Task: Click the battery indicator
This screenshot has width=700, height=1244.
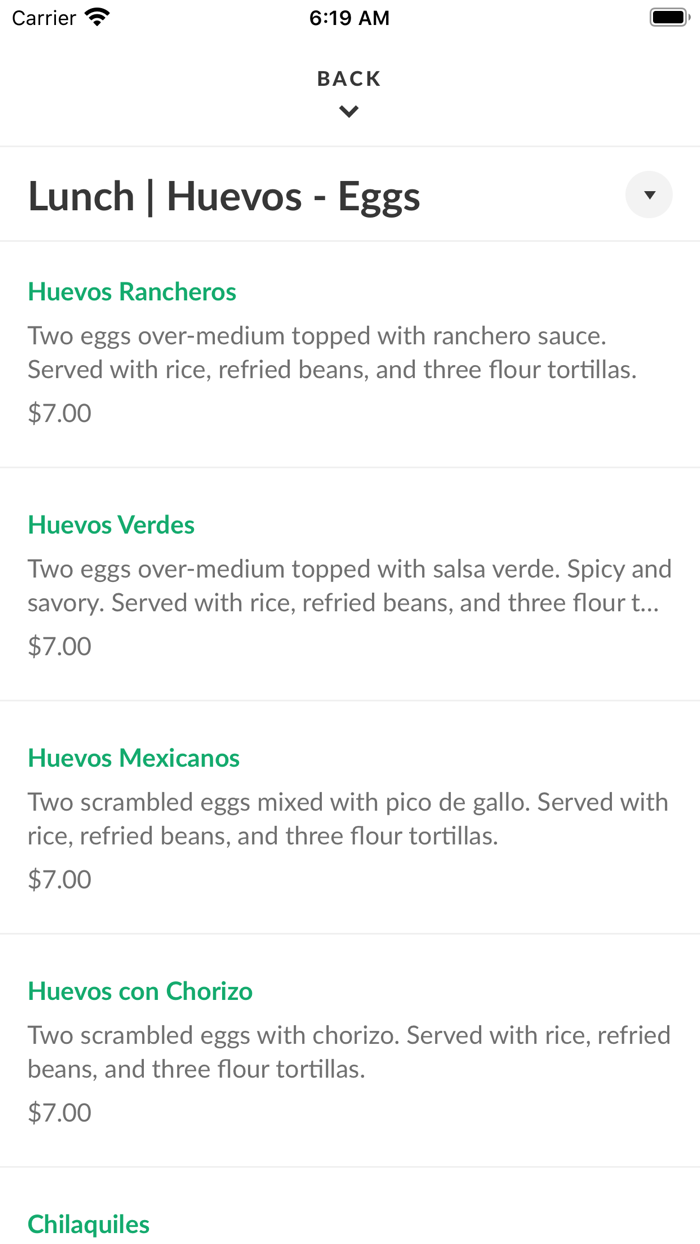Action: [668, 16]
